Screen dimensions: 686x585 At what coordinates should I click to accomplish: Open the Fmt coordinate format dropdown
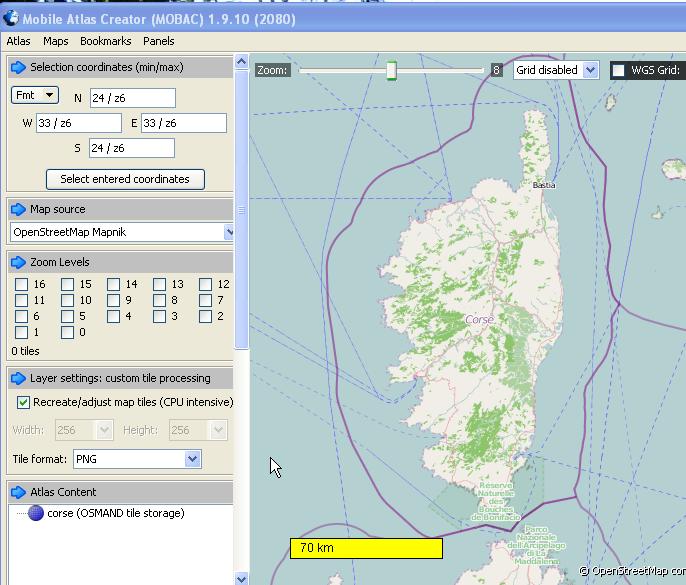click(35, 95)
